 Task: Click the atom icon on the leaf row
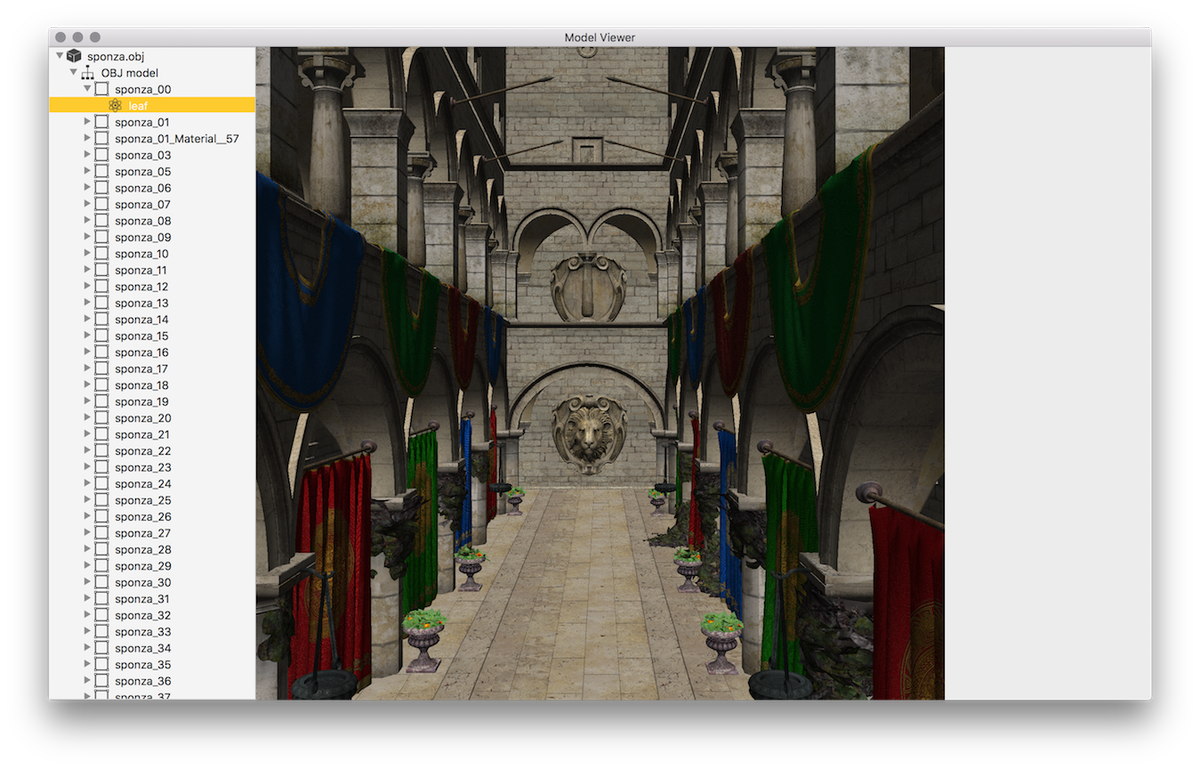tap(115, 106)
